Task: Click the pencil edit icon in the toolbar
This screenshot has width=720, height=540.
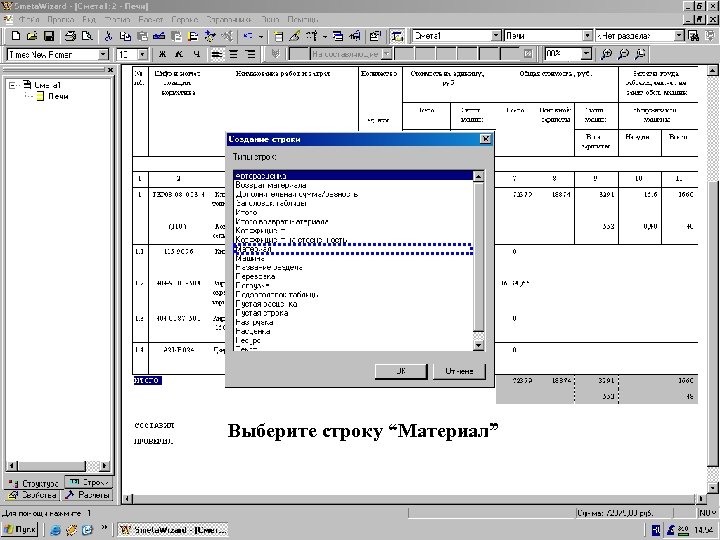Action: click(294, 36)
